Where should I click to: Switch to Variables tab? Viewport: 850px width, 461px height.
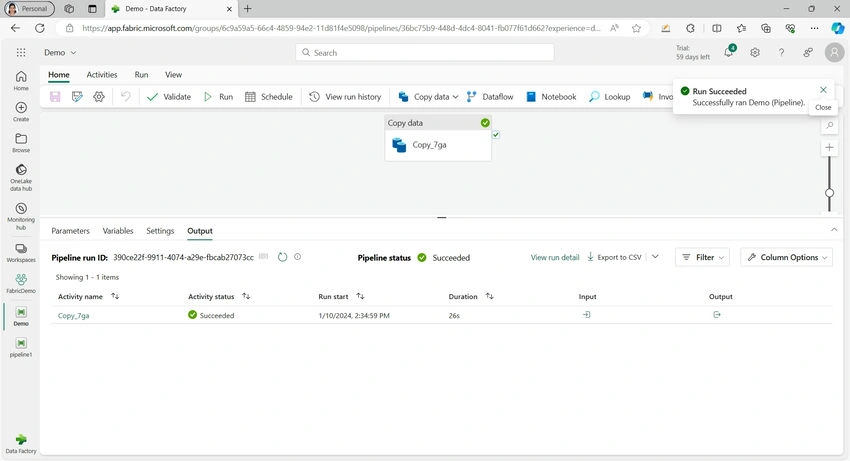[x=118, y=230]
